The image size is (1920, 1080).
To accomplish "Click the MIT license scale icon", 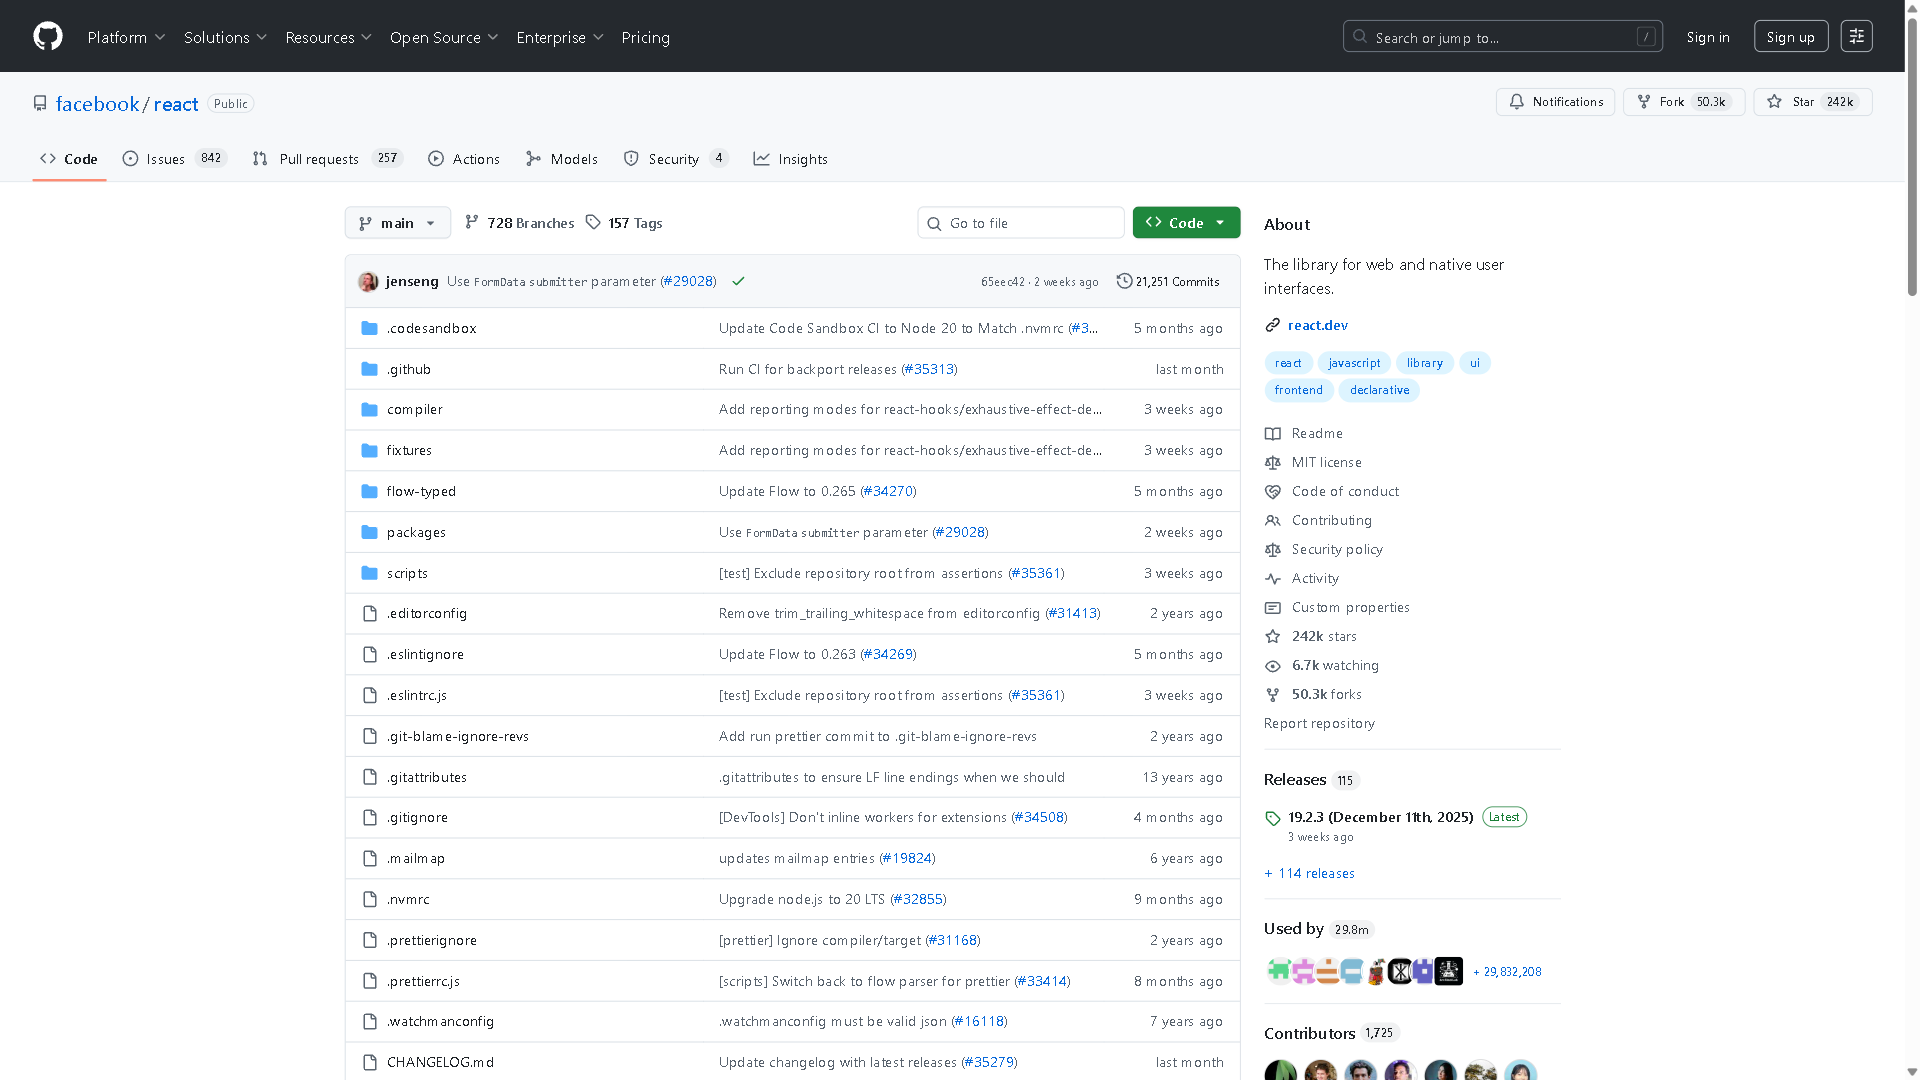I will [x=1273, y=462].
